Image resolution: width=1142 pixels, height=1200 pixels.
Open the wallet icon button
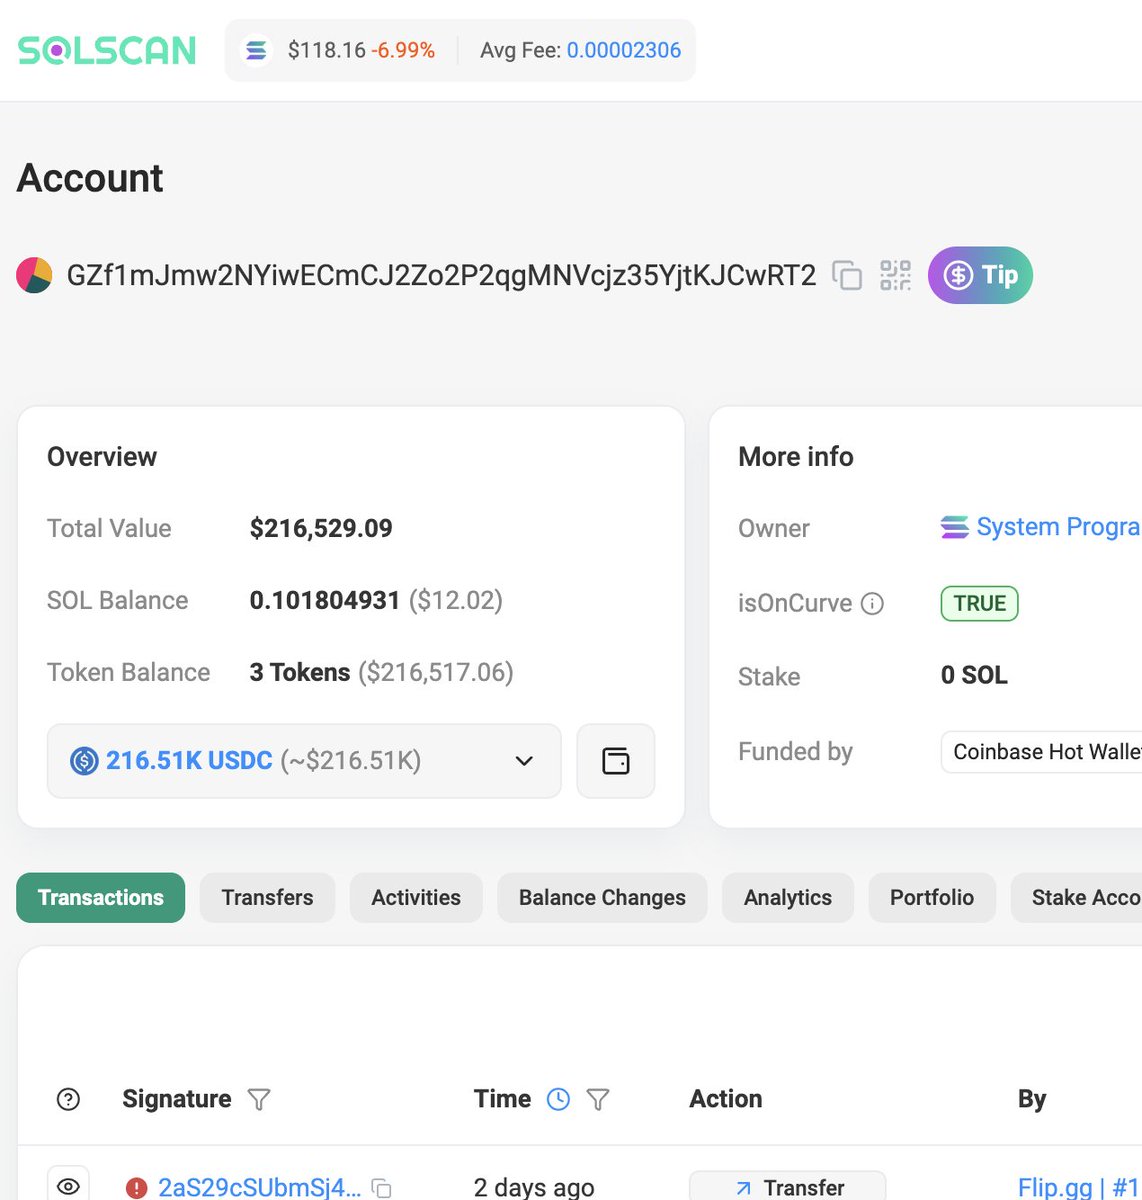pyautogui.click(x=616, y=761)
